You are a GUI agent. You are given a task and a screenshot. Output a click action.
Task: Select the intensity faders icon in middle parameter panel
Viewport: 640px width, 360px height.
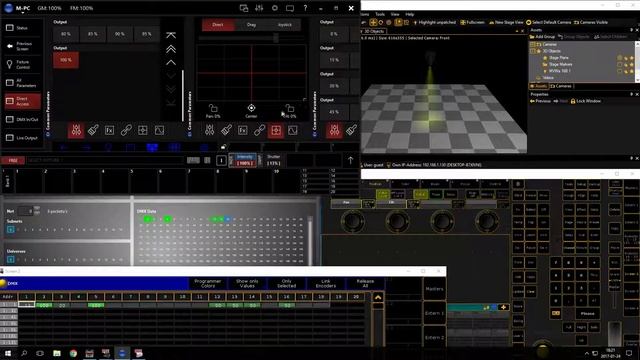click(209, 130)
